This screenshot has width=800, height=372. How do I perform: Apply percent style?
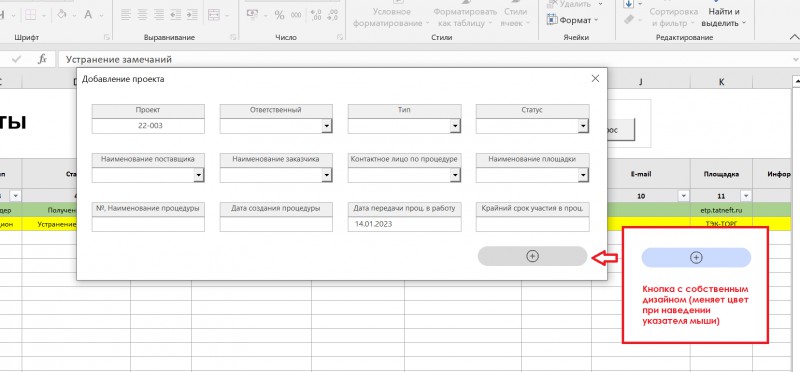279,15
